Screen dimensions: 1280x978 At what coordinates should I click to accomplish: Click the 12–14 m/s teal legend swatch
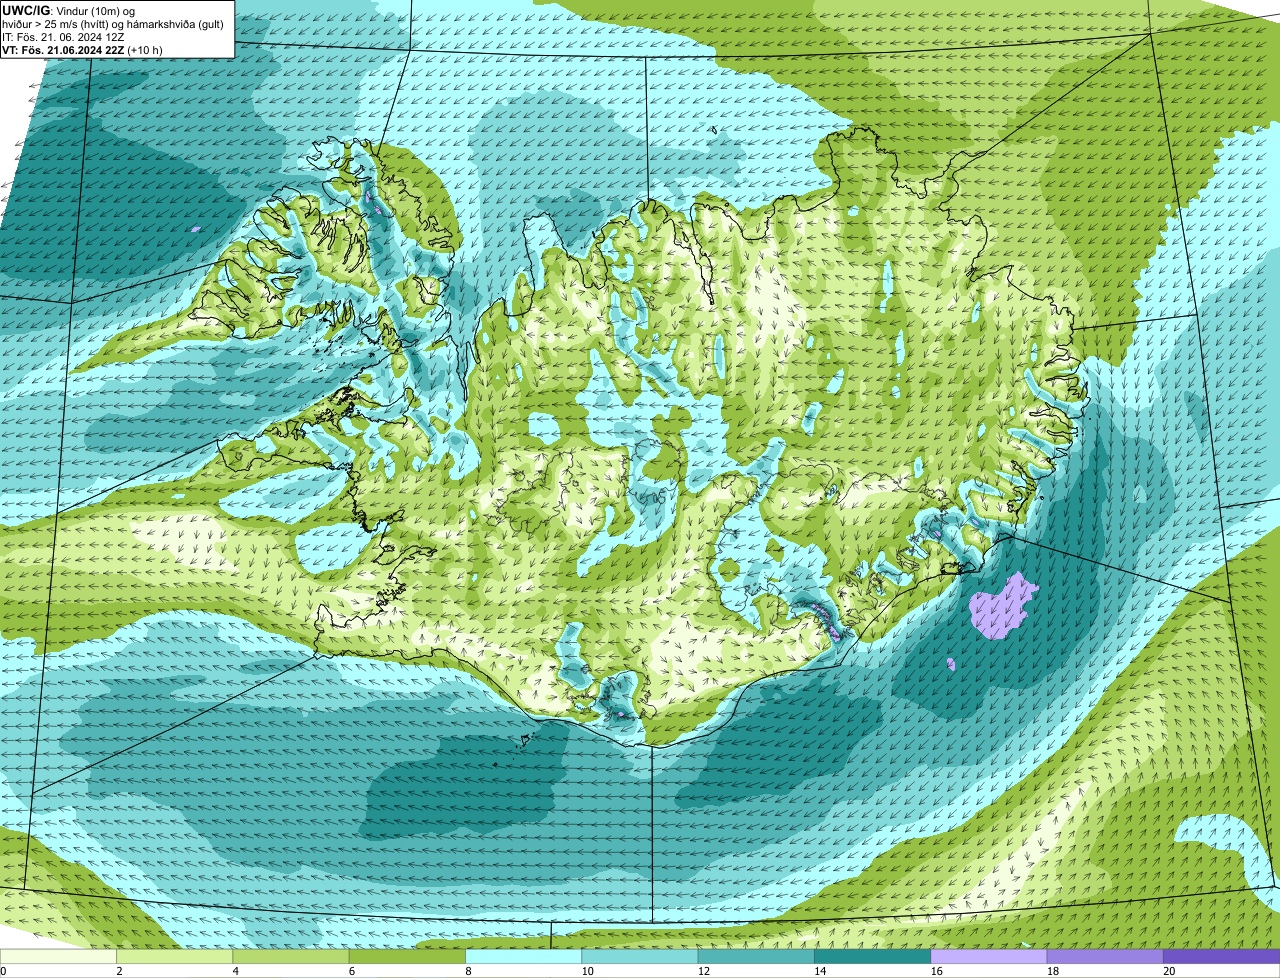coord(758,956)
